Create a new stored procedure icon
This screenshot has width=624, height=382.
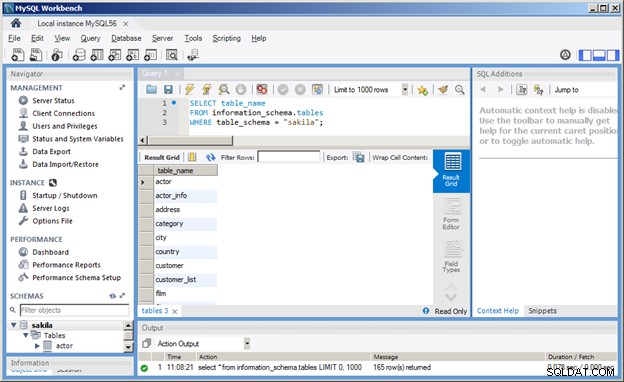click(x=133, y=55)
